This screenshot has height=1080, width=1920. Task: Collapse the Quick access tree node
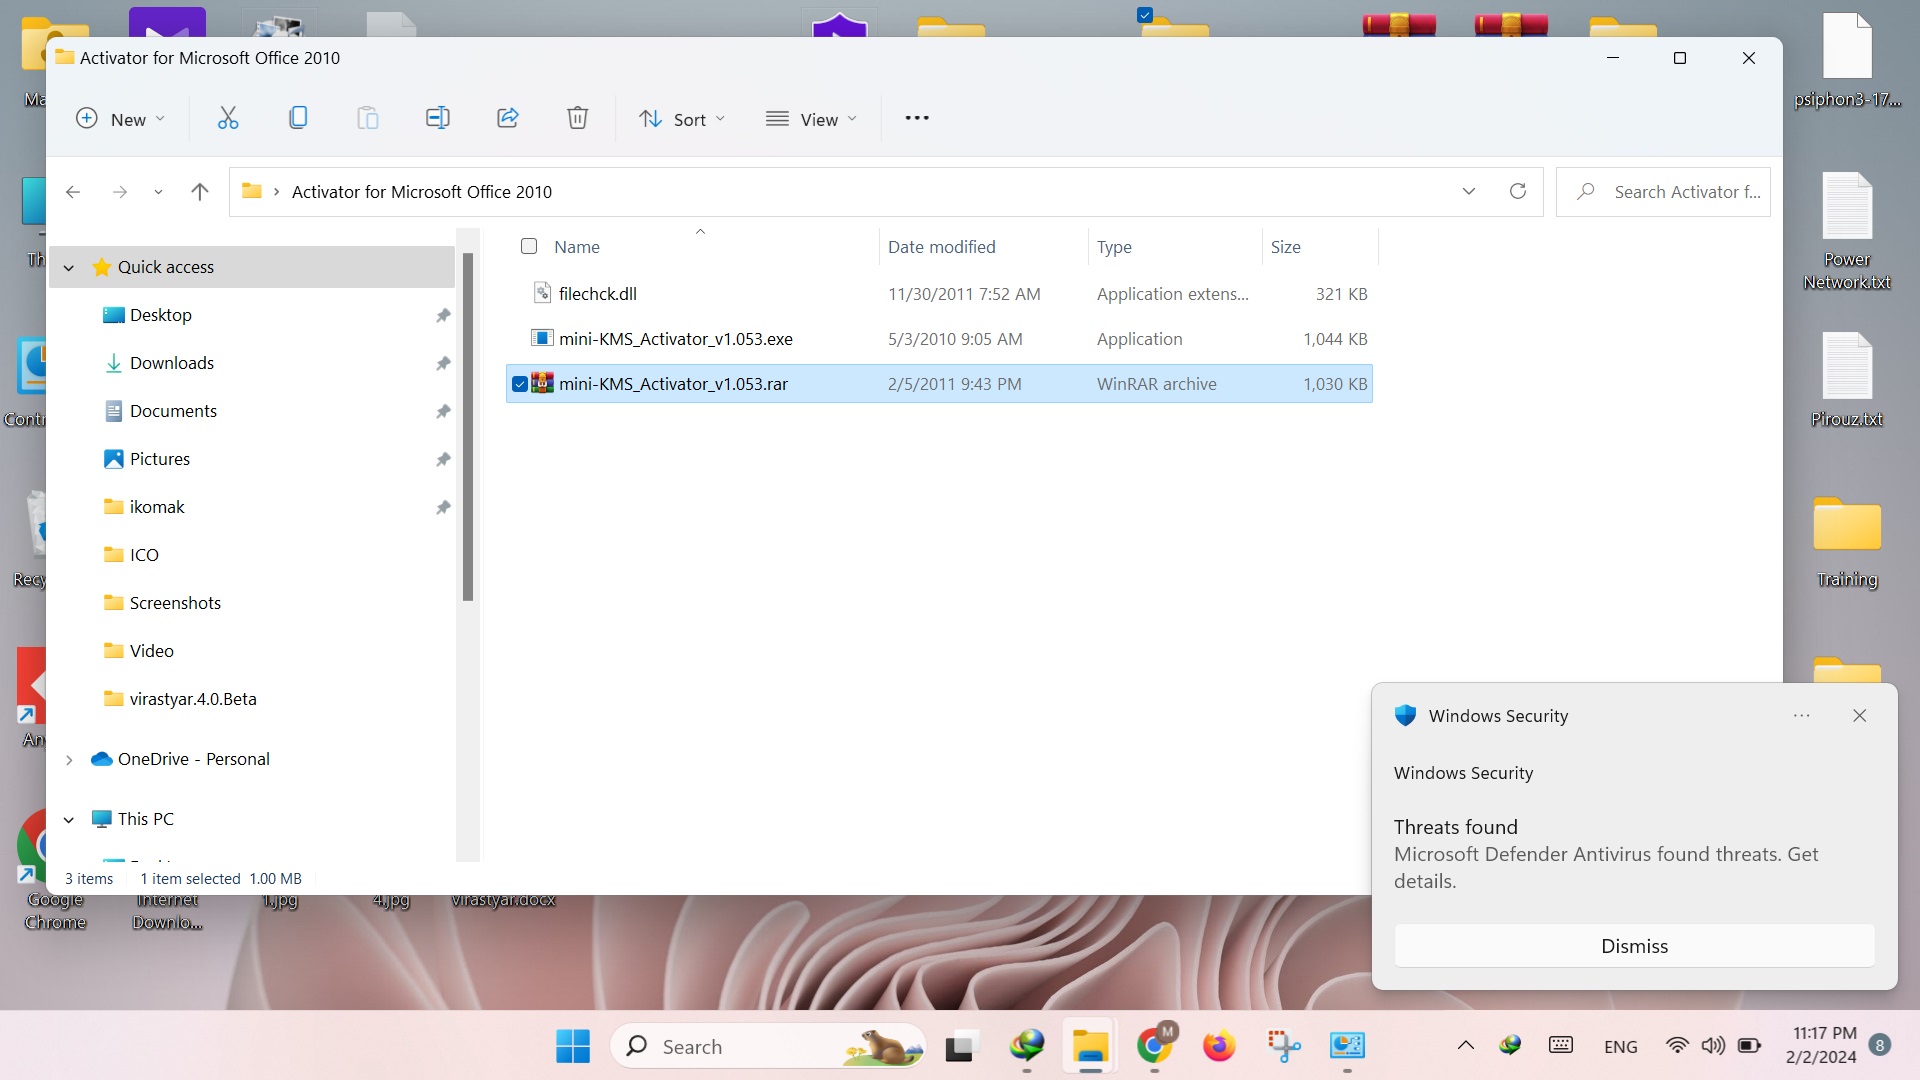pyautogui.click(x=69, y=267)
